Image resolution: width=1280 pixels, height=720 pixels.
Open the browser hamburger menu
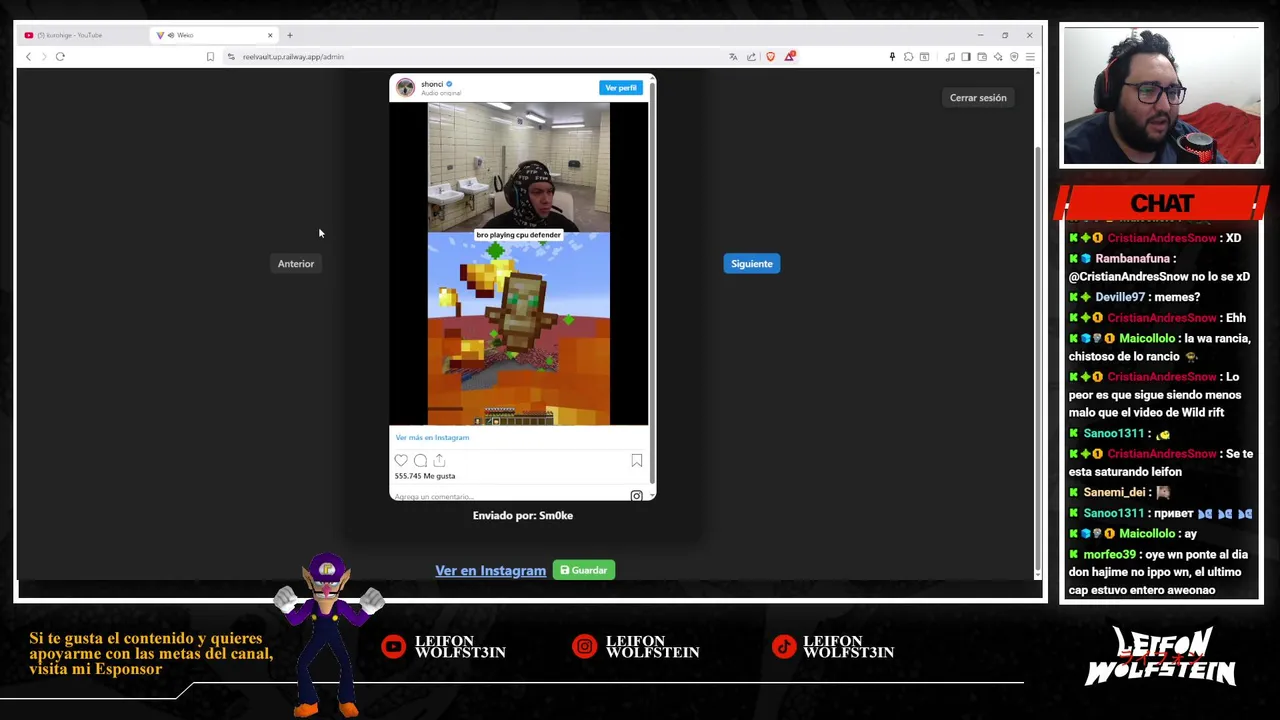point(1030,57)
